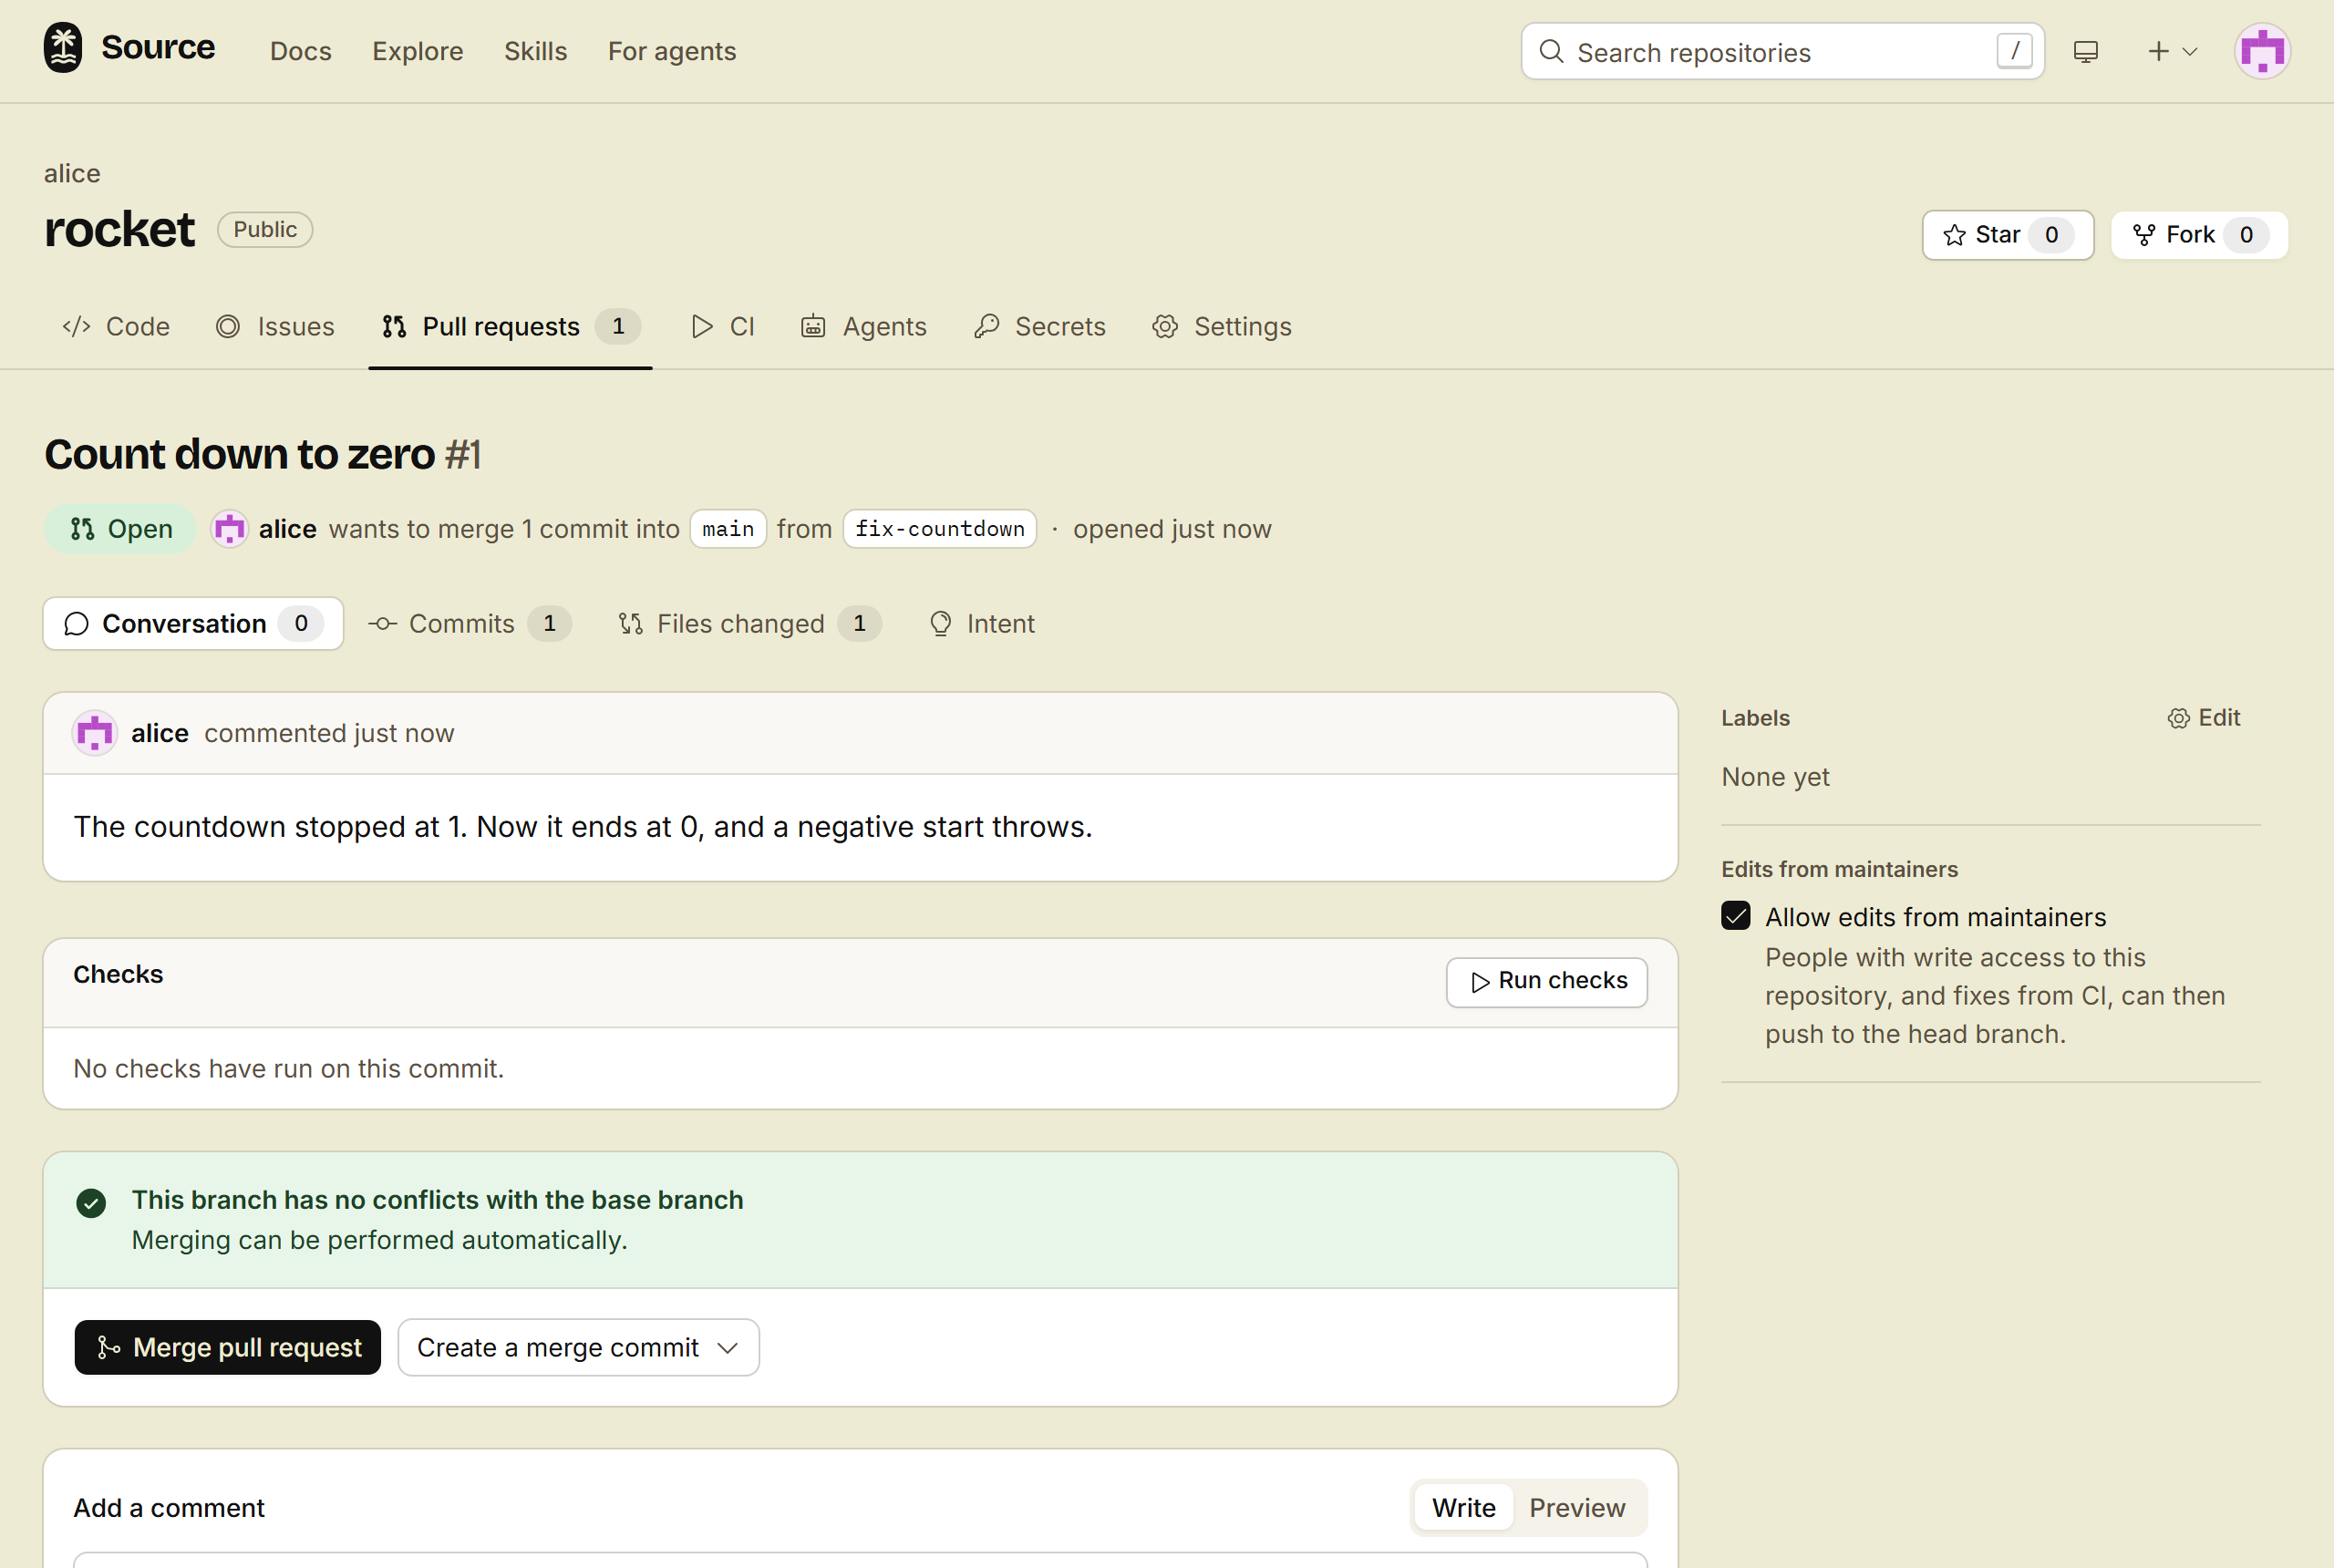Switch to the Files changed sub-tab

click(x=749, y=623)
